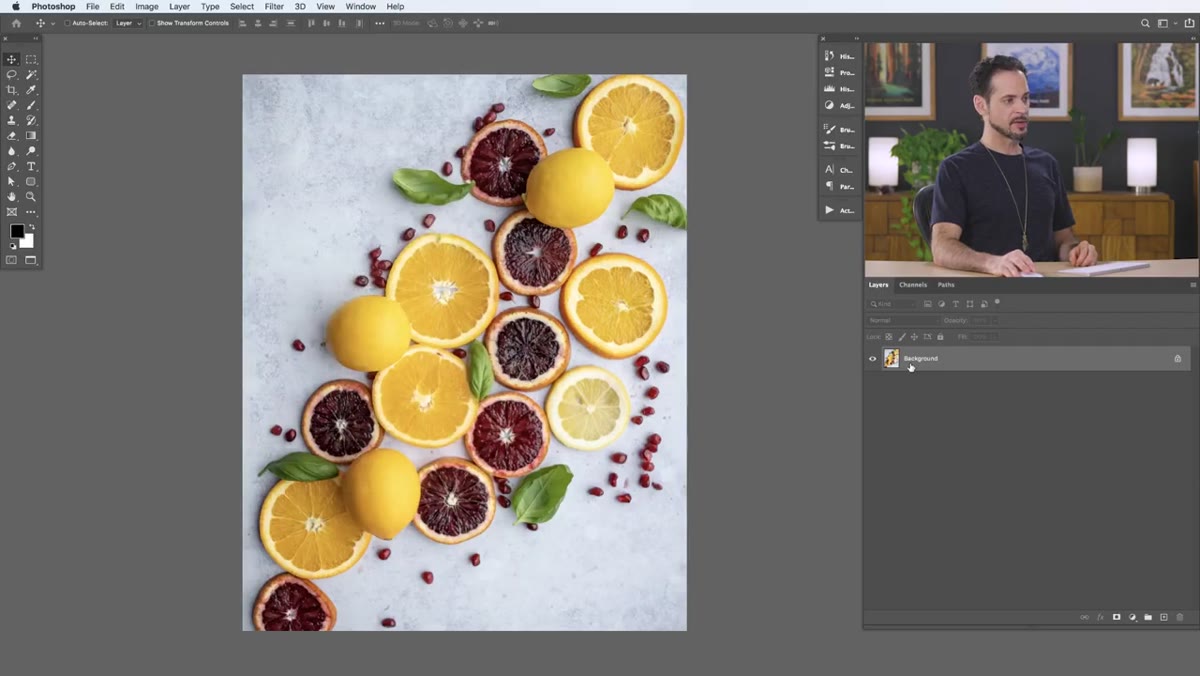Select the Path Selection tool
This screenshot has height=676, width=1200.
12,182
